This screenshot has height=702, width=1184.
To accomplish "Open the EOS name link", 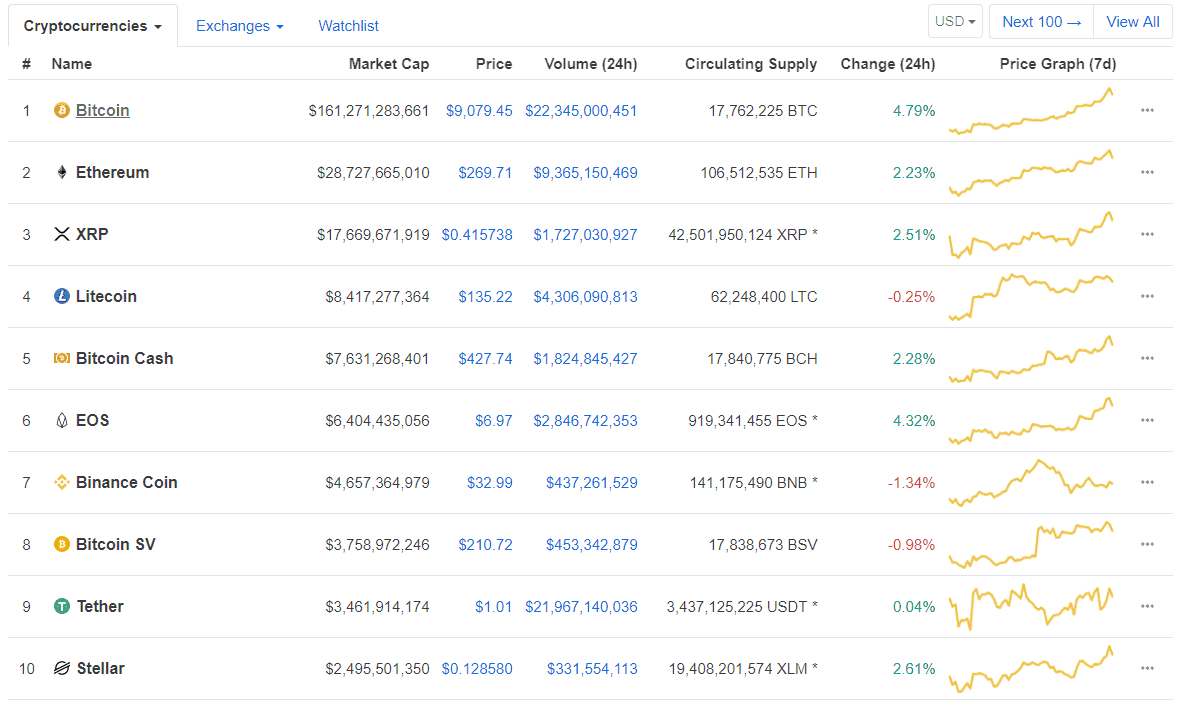I will coord(93,420).
